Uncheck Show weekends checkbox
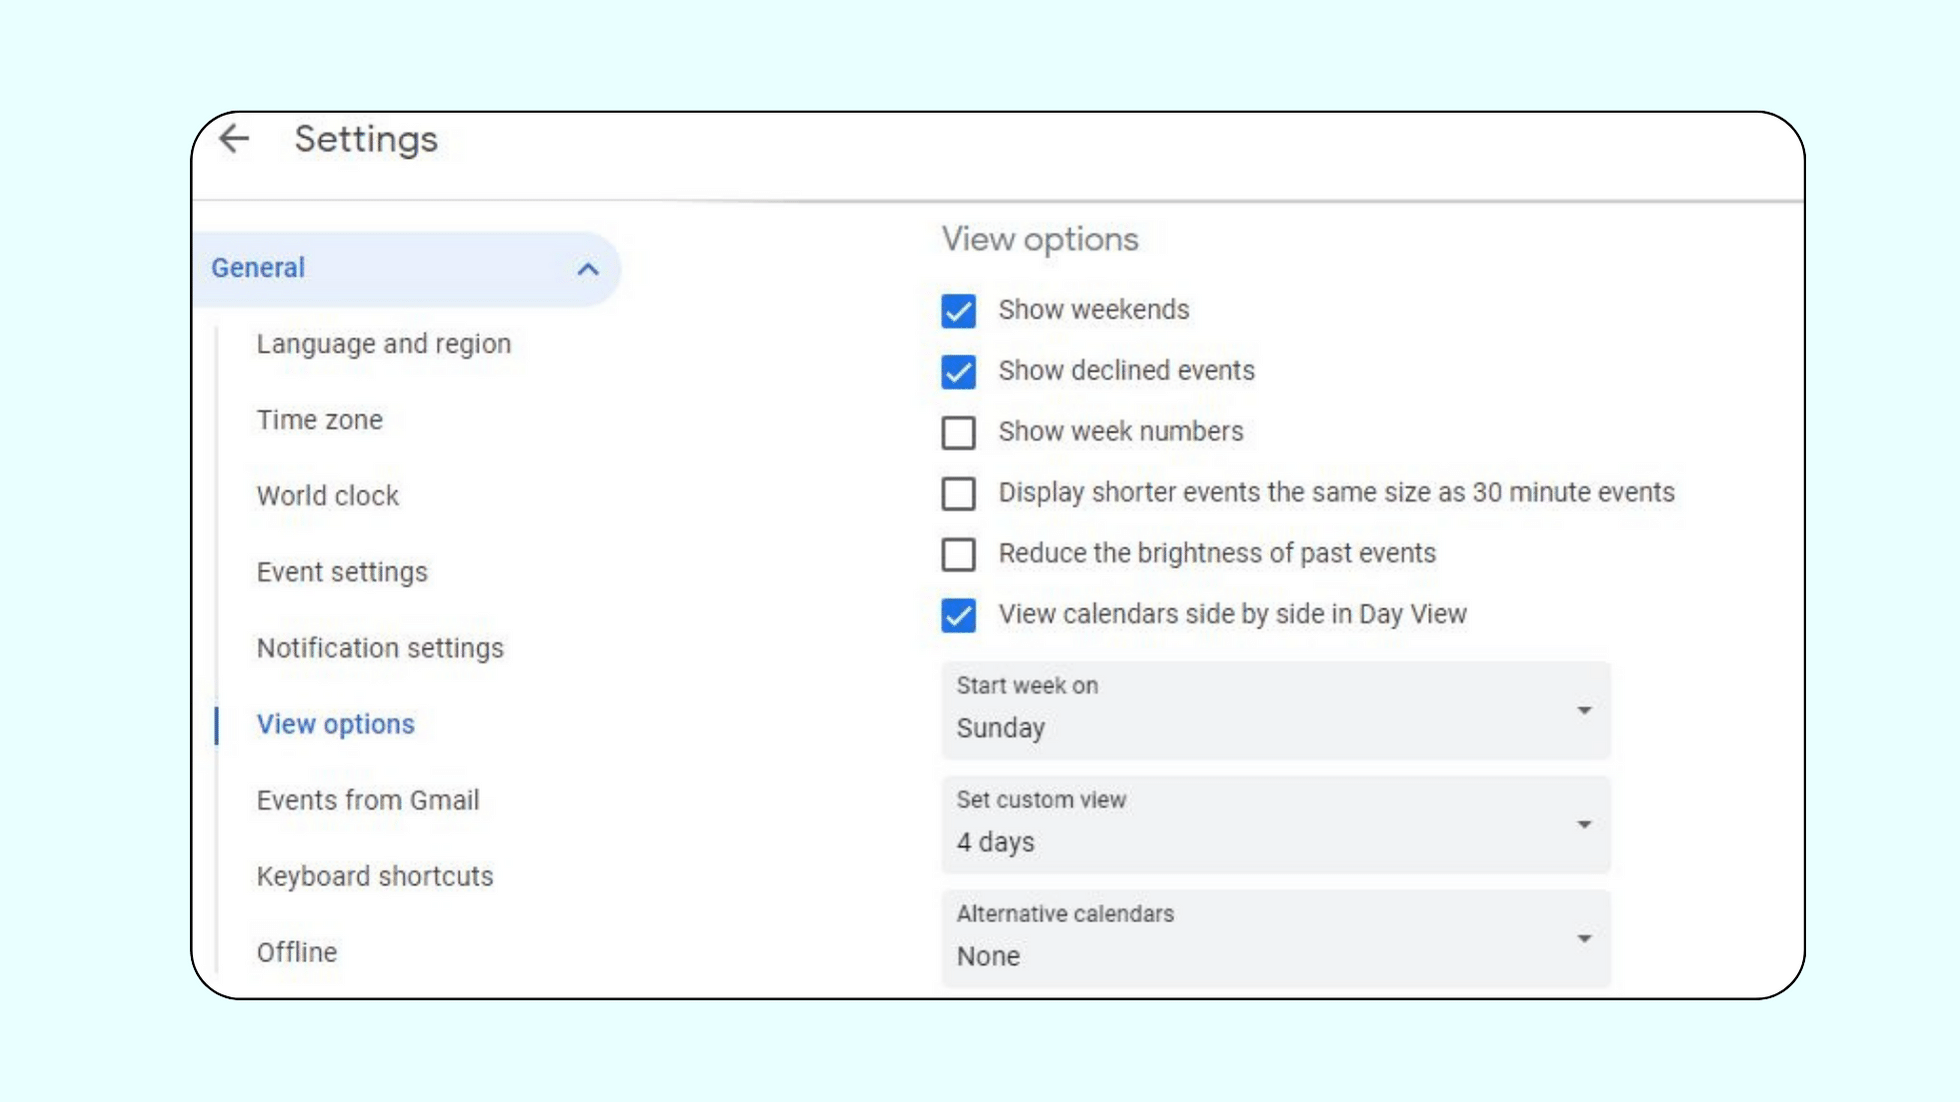Screen dimensions: 1960x1102 tap(958, 311)
